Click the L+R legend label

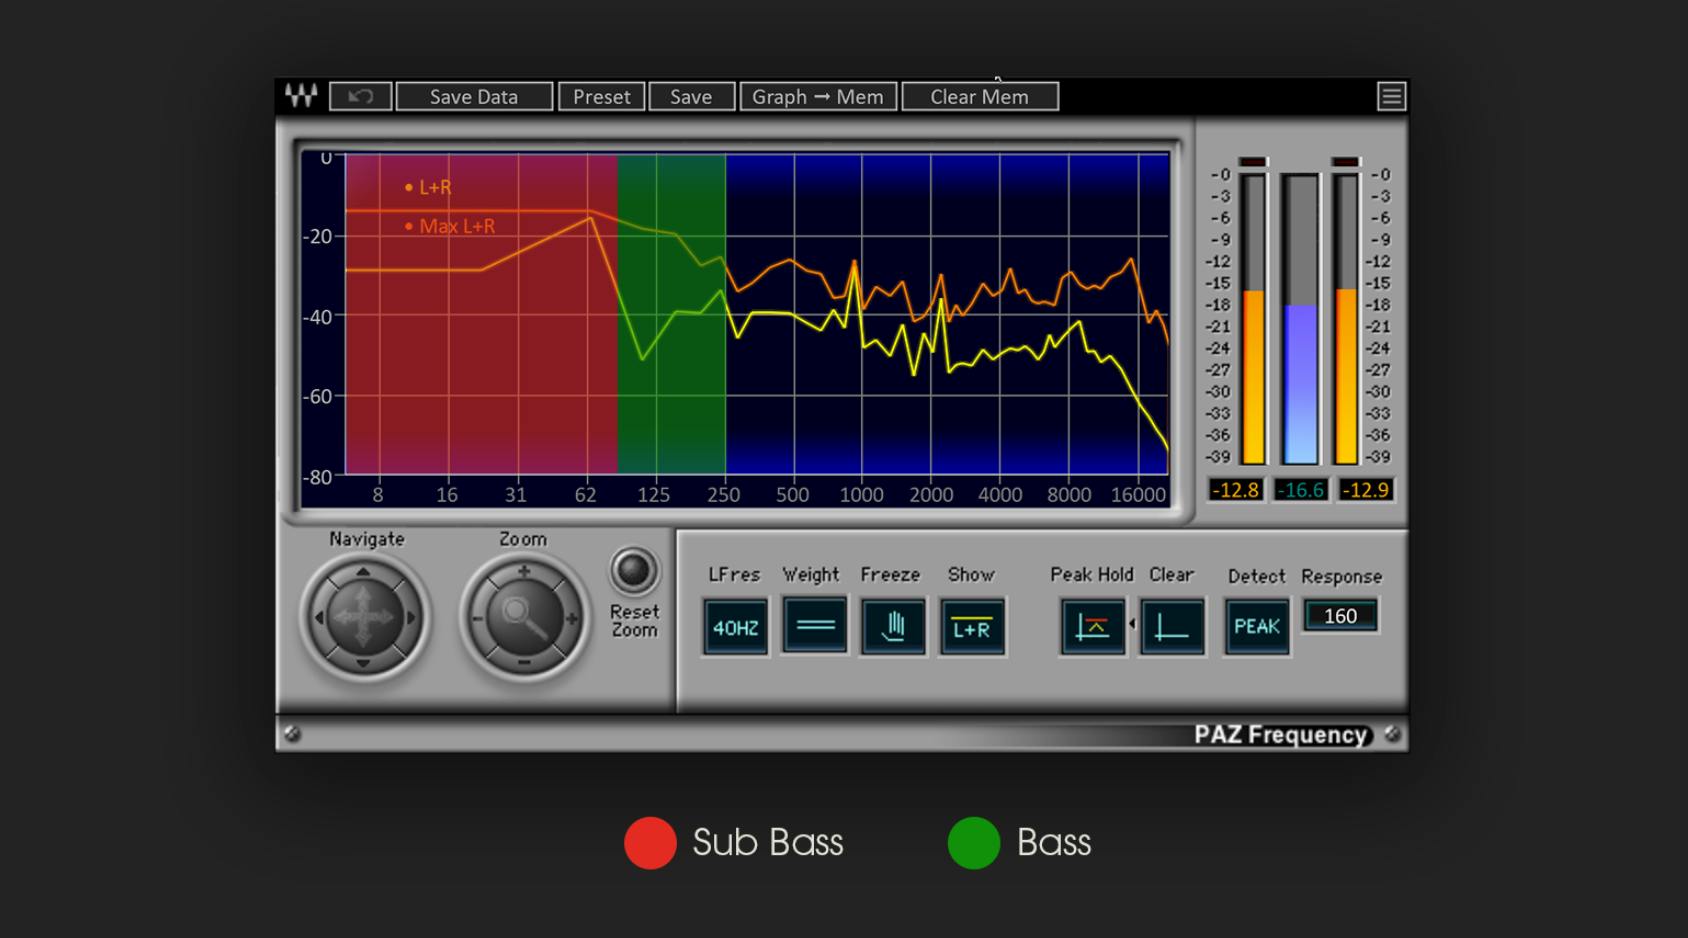pyautogui.click(x=435, y=187)
